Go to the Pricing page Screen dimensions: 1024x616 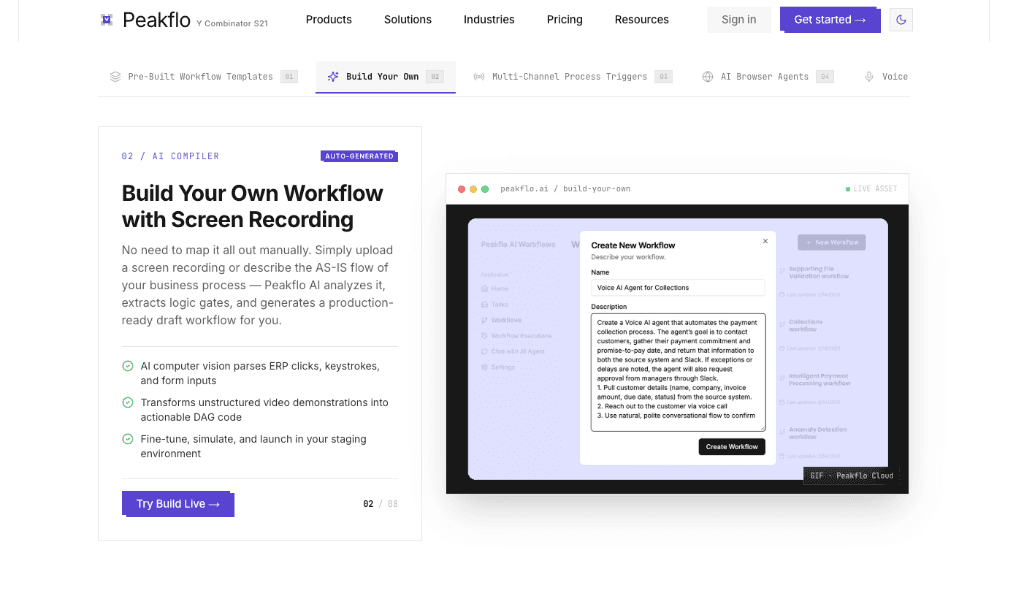[x=564, y=20]
